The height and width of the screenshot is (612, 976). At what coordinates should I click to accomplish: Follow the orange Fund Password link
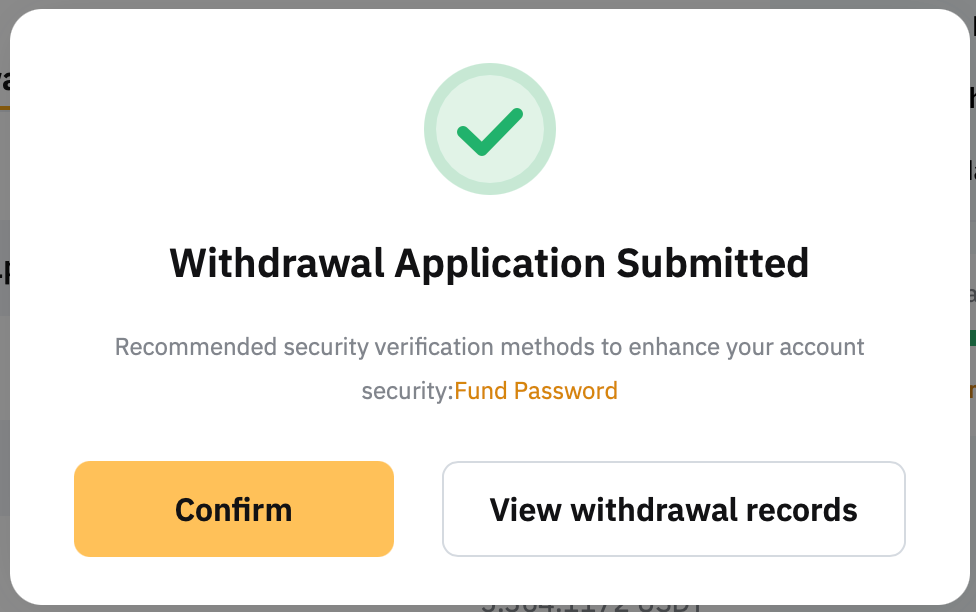536,391
